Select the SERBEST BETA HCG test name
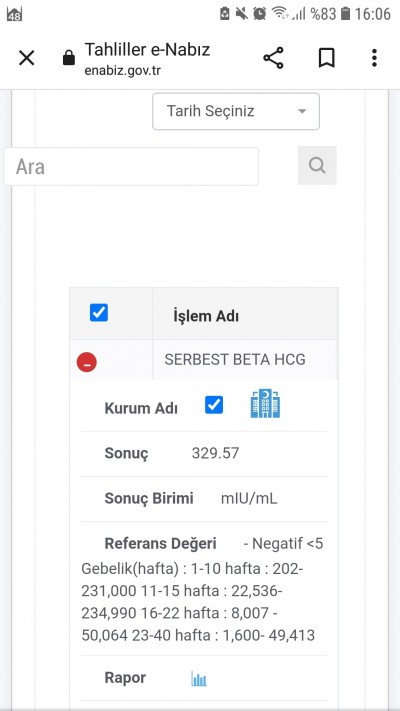Viewport: 400px width, 711px height. (x=234, y=360)
